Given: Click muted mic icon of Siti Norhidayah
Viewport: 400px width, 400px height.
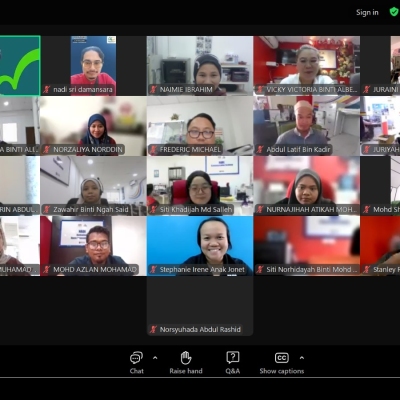Looking at the screenshot, I should (x=260, y=269).
